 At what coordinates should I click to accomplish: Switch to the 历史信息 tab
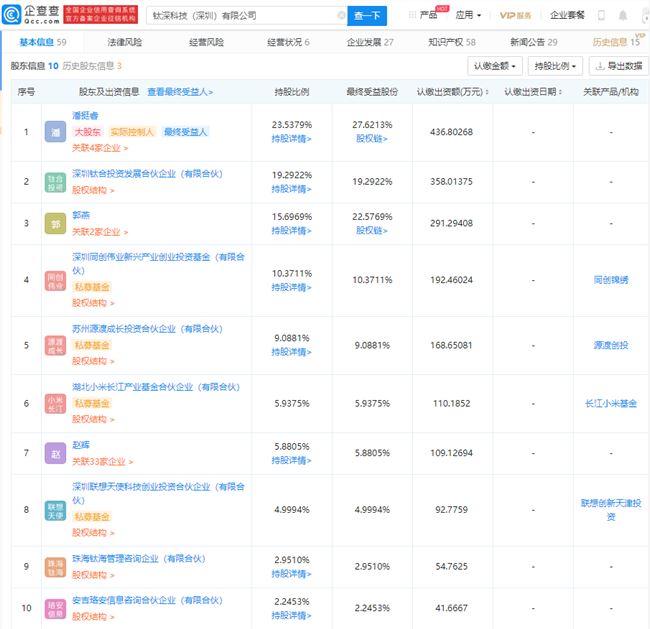(x=616, y=42)
